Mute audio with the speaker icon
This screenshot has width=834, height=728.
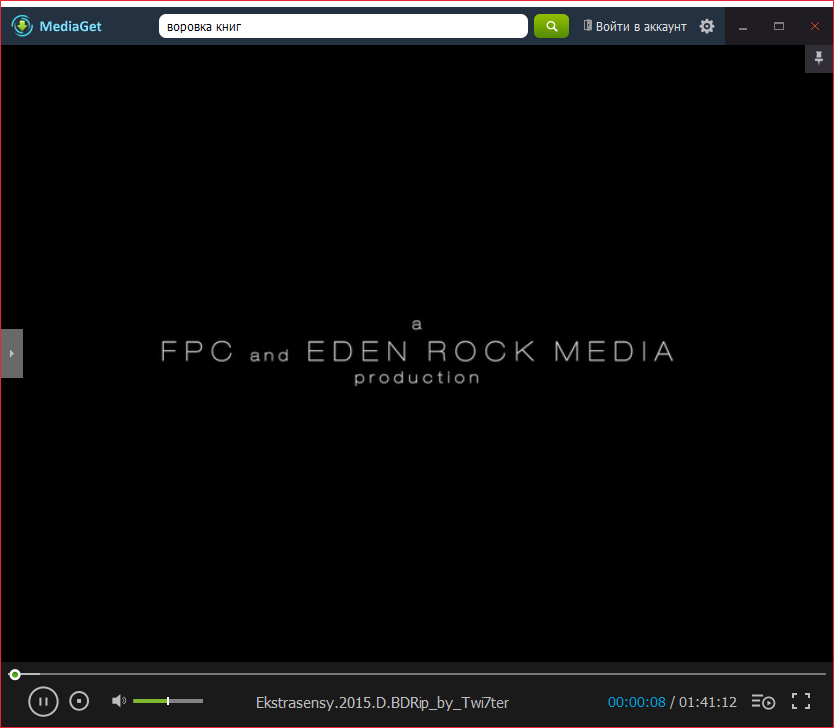point(119,701)
